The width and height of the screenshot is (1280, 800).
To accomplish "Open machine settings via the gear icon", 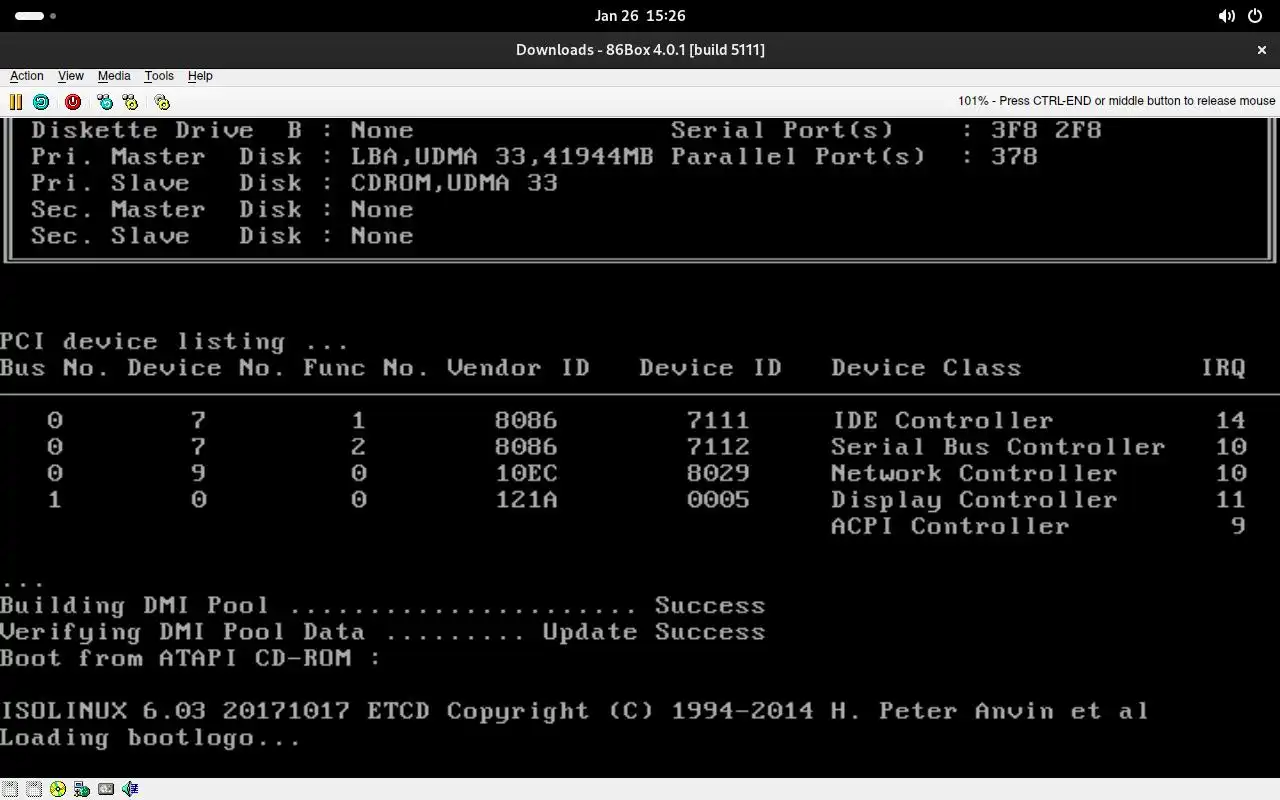I will pyautogui.click(x=162, y=101).
